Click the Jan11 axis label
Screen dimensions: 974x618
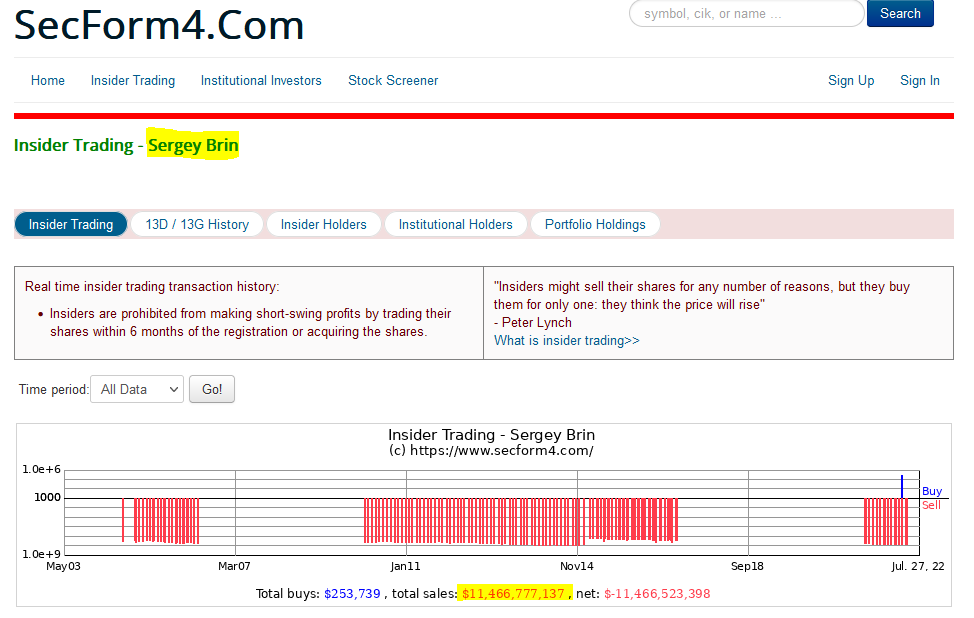(x=406, y=566)
